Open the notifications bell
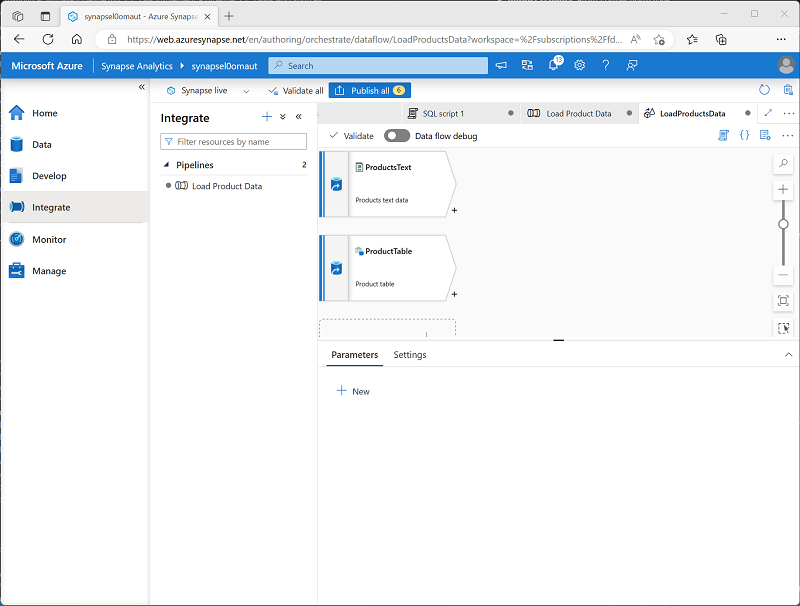The width and height of the screenshot is (800, 606). tap(554, 65)
